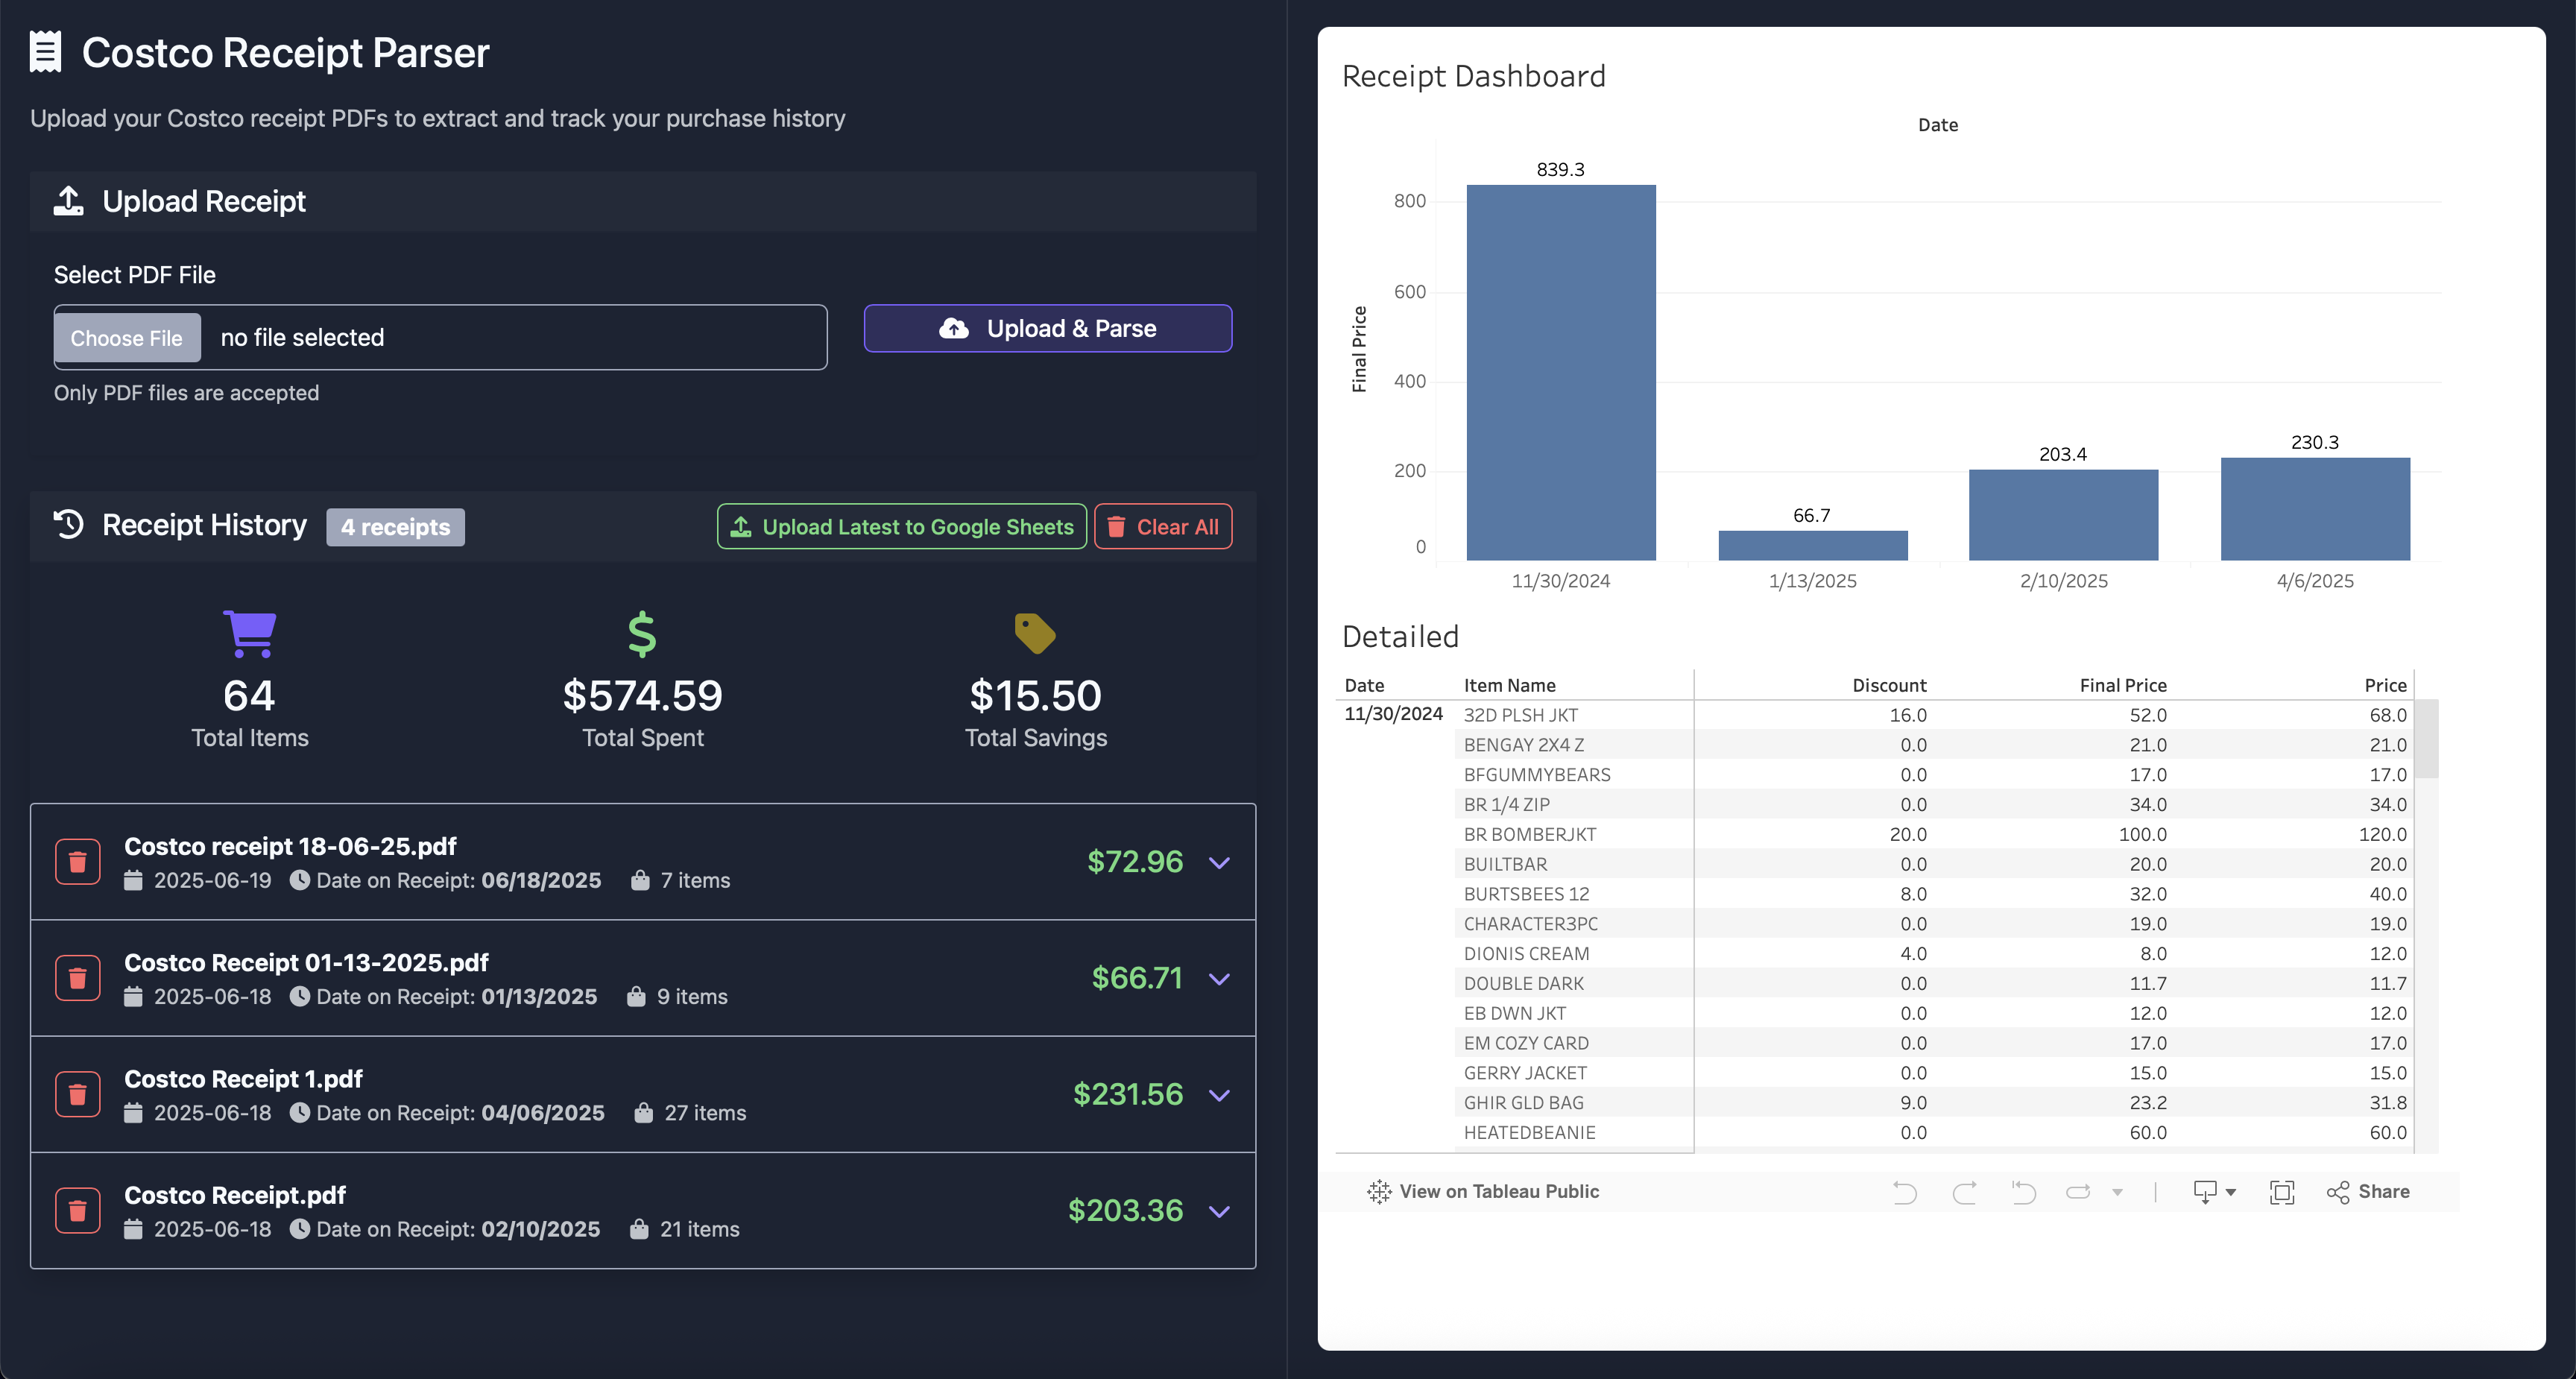
Task: Expand the Costco Receipt 01-13-2025.pdf row chevron
Action: 1219,978
